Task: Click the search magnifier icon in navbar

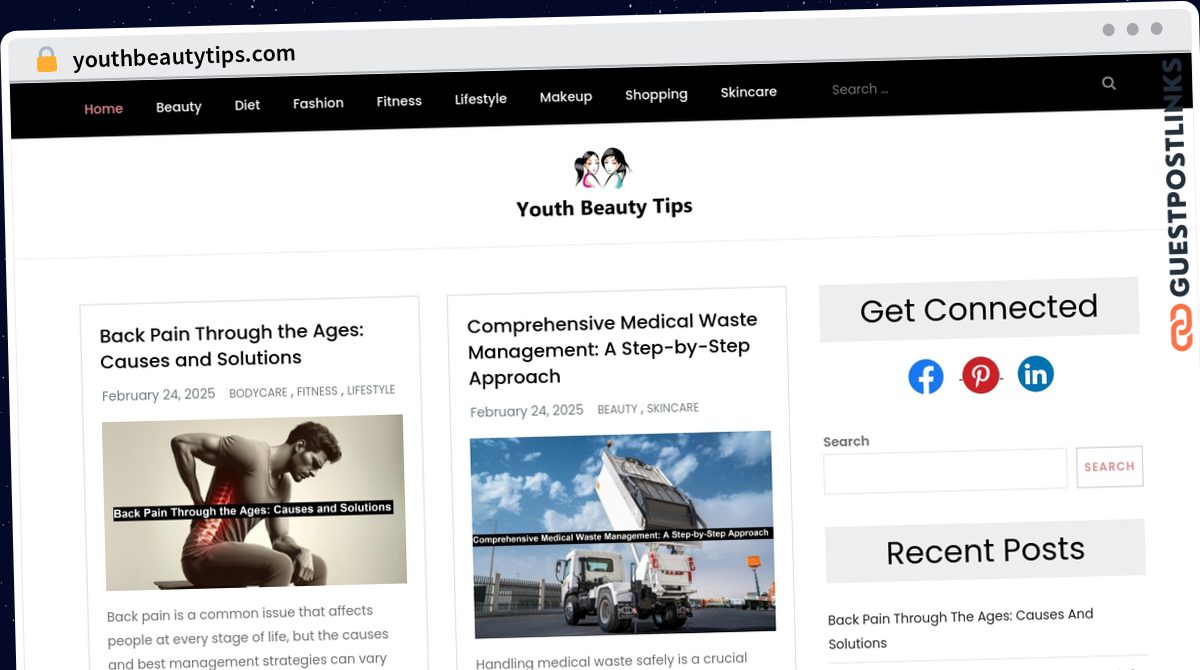Action: pos(1109,84)
